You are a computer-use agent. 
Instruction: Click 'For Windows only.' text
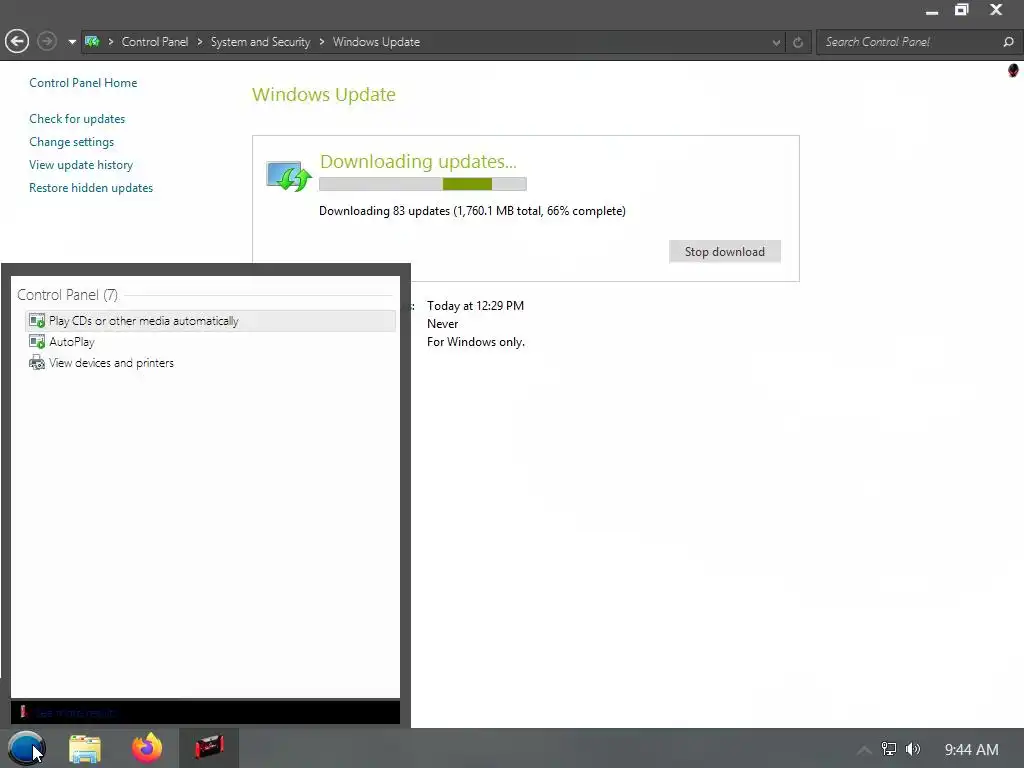[476, 342]
